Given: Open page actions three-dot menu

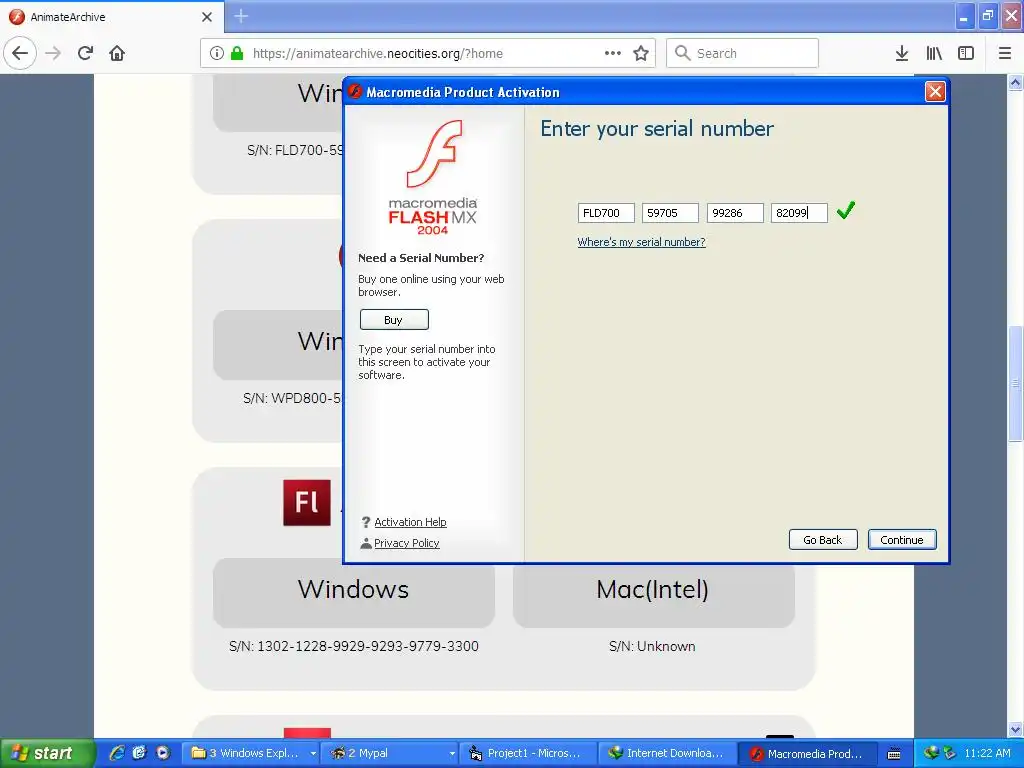Looking at the screenshot, I should 613,53.
